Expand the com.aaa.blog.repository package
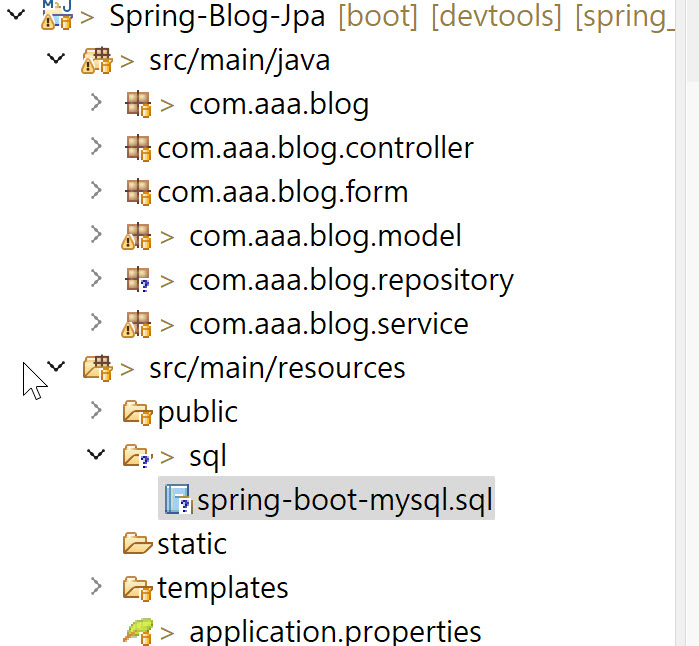 (x=96, y=279)
